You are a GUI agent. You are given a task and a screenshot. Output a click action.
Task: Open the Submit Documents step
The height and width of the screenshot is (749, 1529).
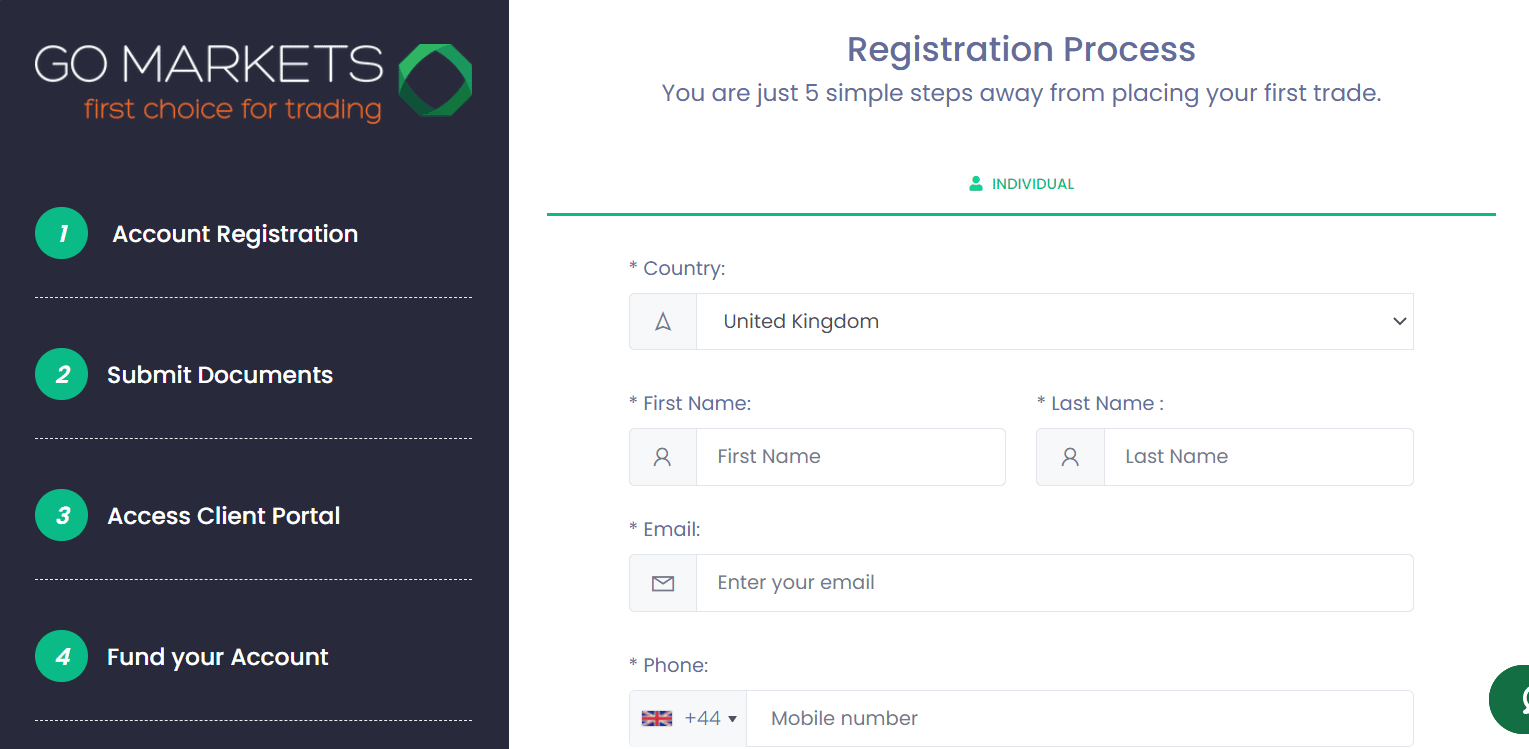220,375
